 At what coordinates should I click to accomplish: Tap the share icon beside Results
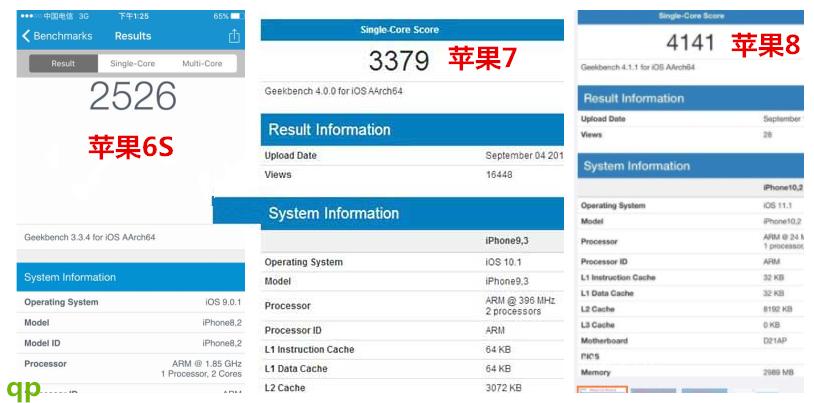[x=234, y=36]
